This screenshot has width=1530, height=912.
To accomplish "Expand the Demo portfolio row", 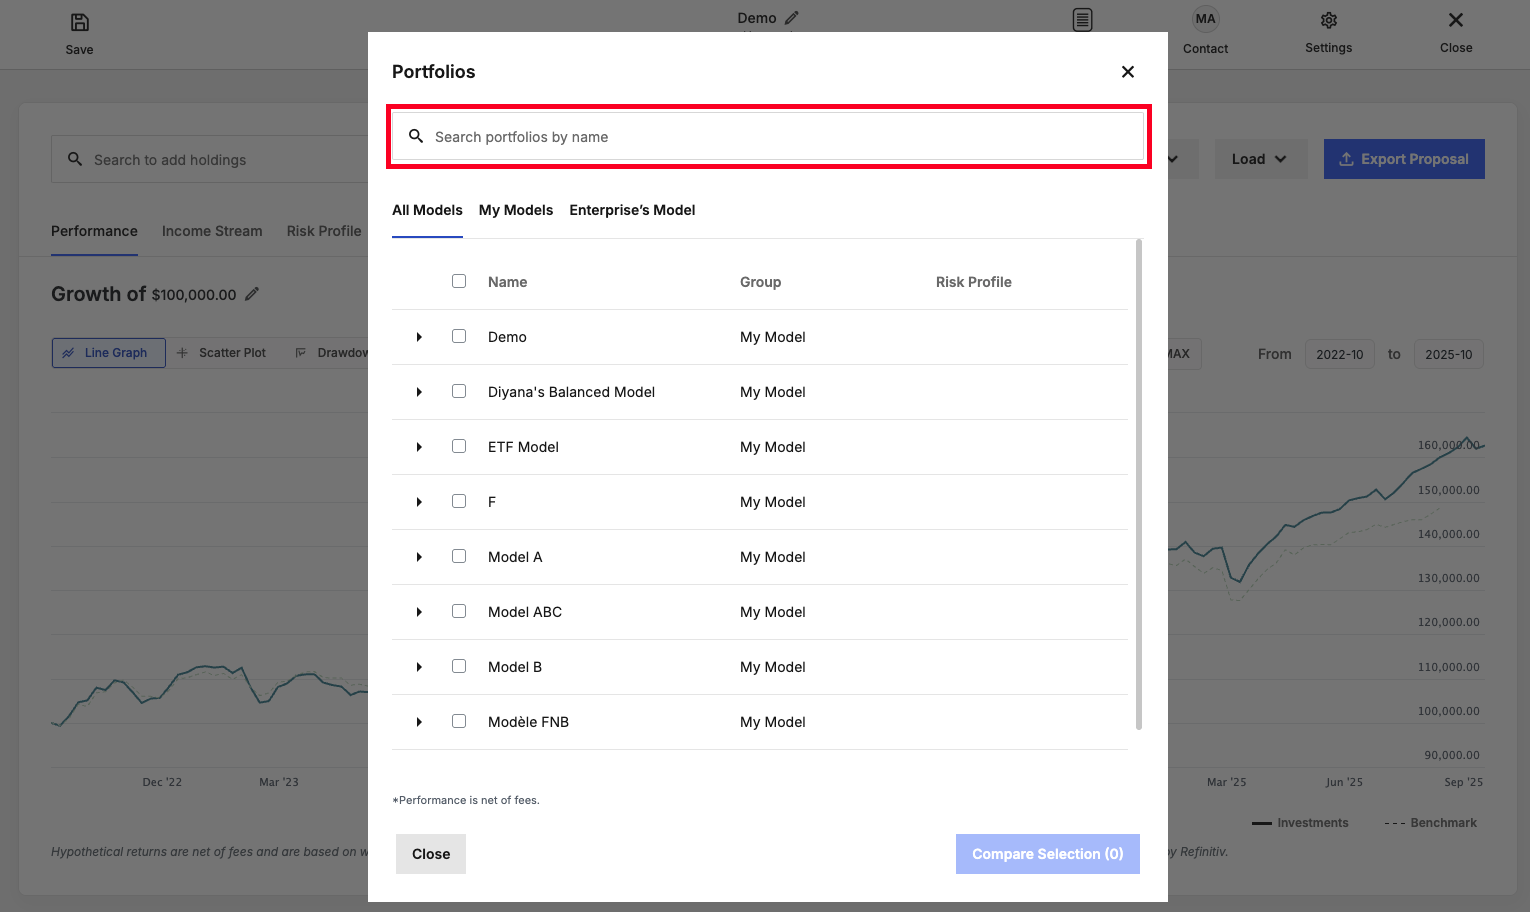I will pyautogui.click(x=419, y=337).
